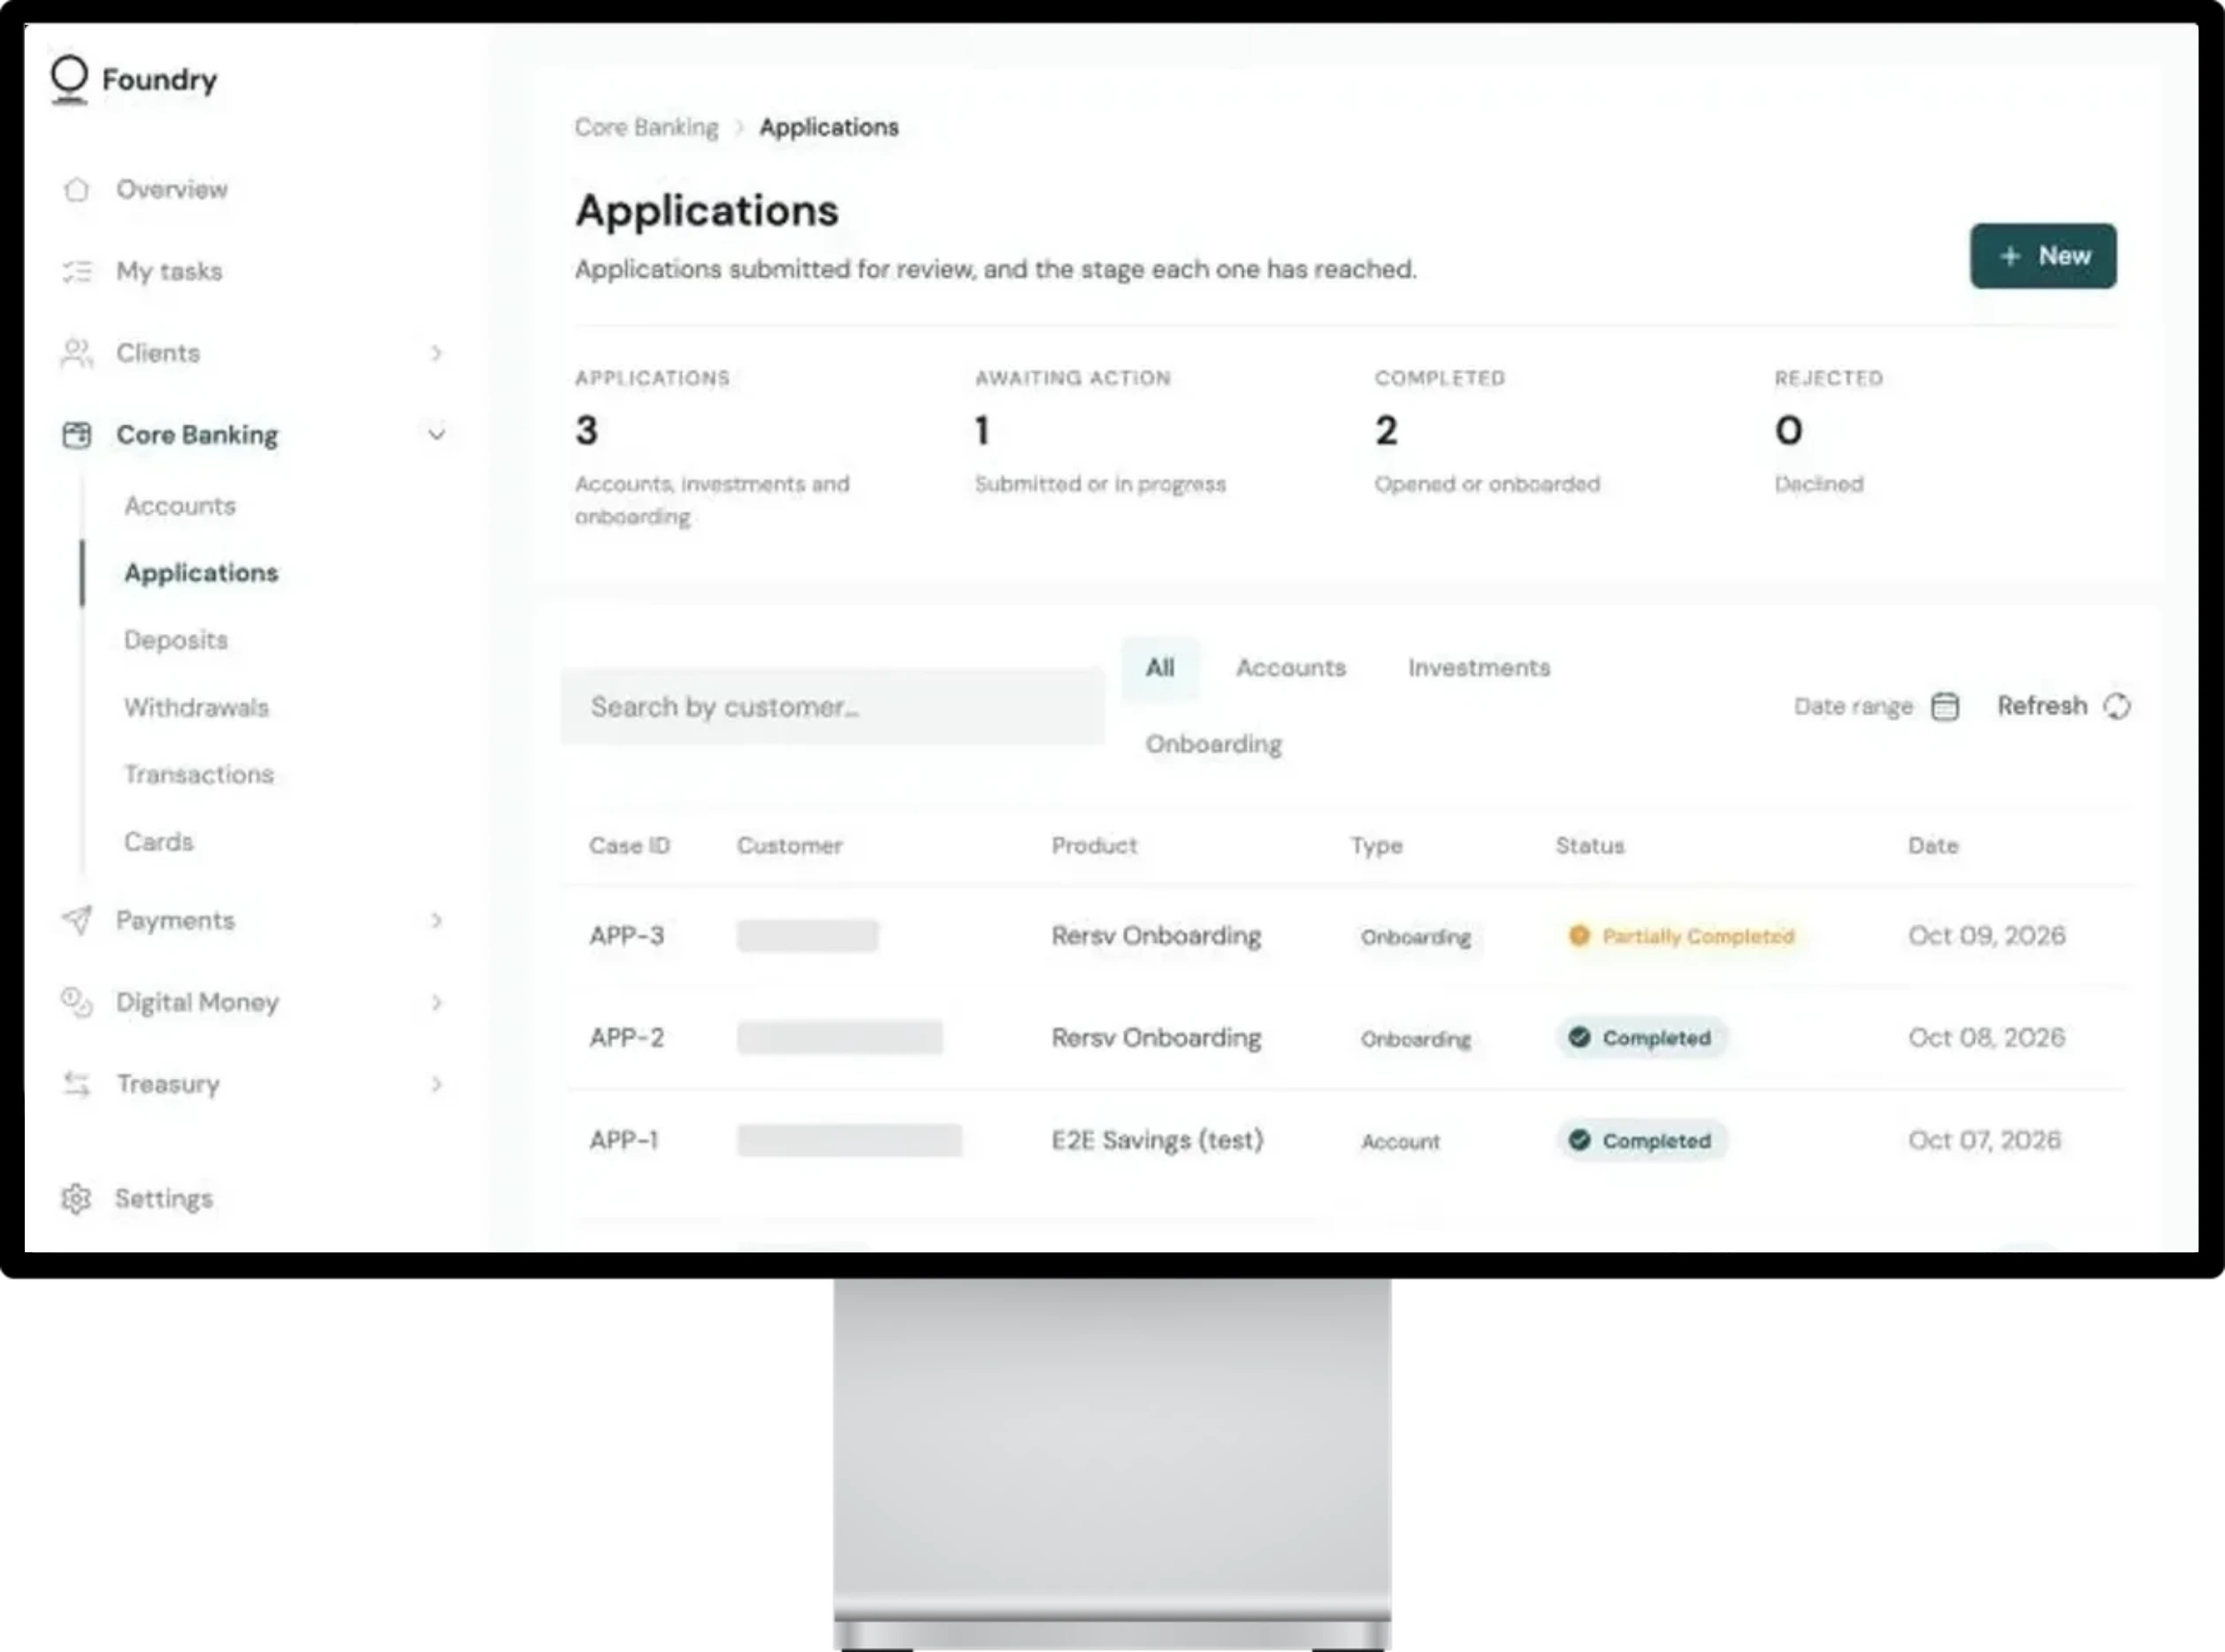Click E2E Savings (test) product

[x=1158, y=1140]
